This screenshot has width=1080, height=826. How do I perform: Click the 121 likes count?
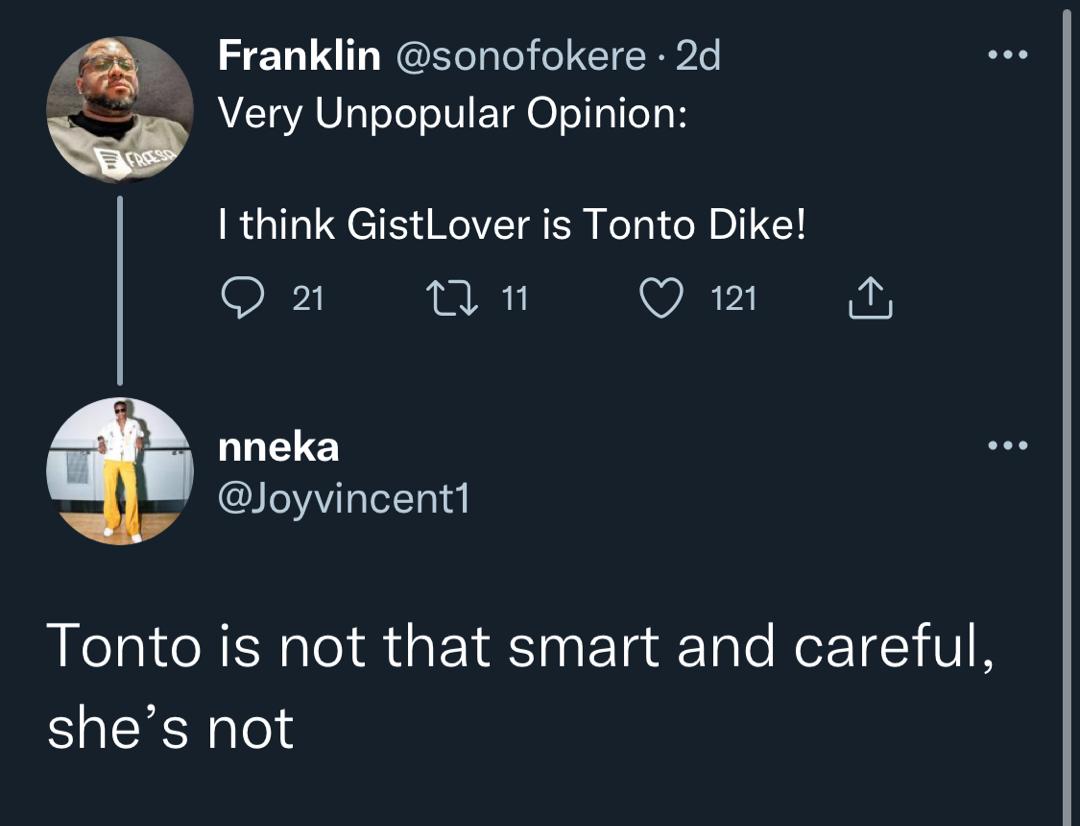734,298
